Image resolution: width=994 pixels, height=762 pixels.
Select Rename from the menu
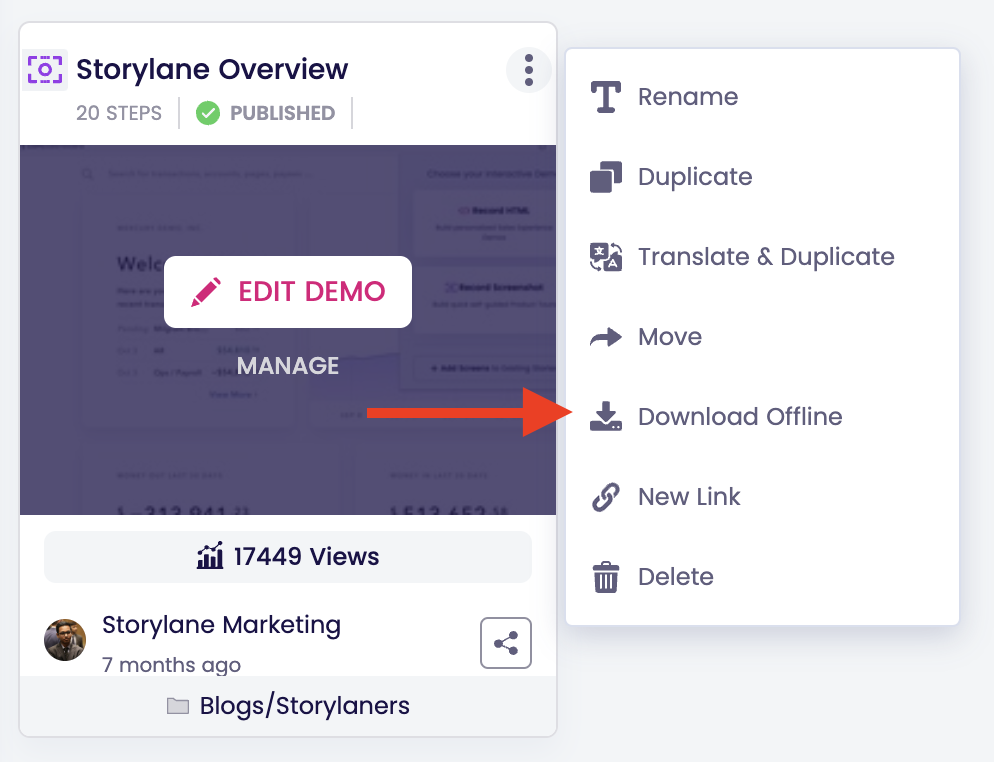click(x=762, y=97)
